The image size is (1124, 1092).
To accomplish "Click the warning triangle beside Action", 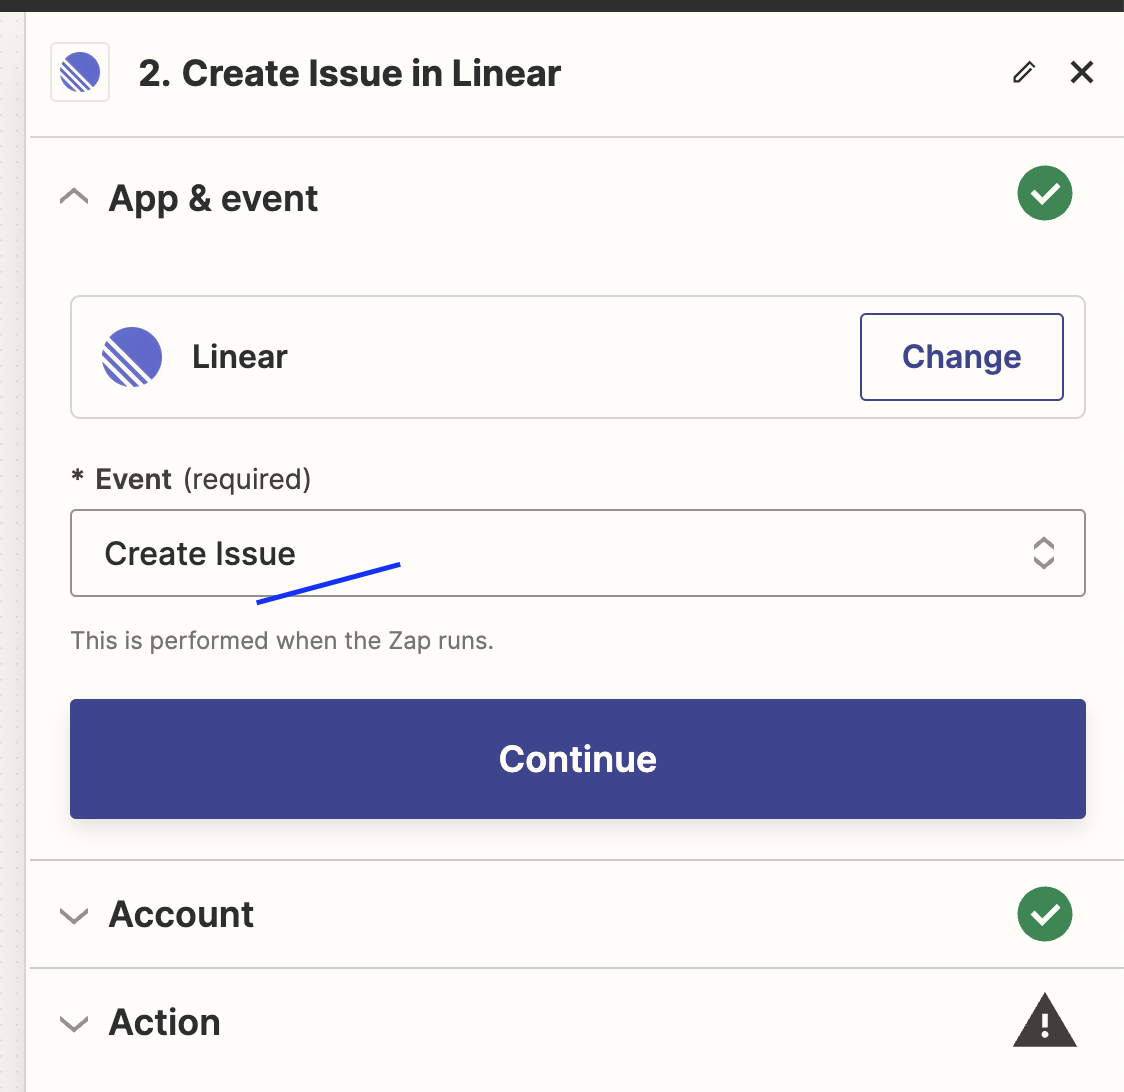I will 1044,1021.
